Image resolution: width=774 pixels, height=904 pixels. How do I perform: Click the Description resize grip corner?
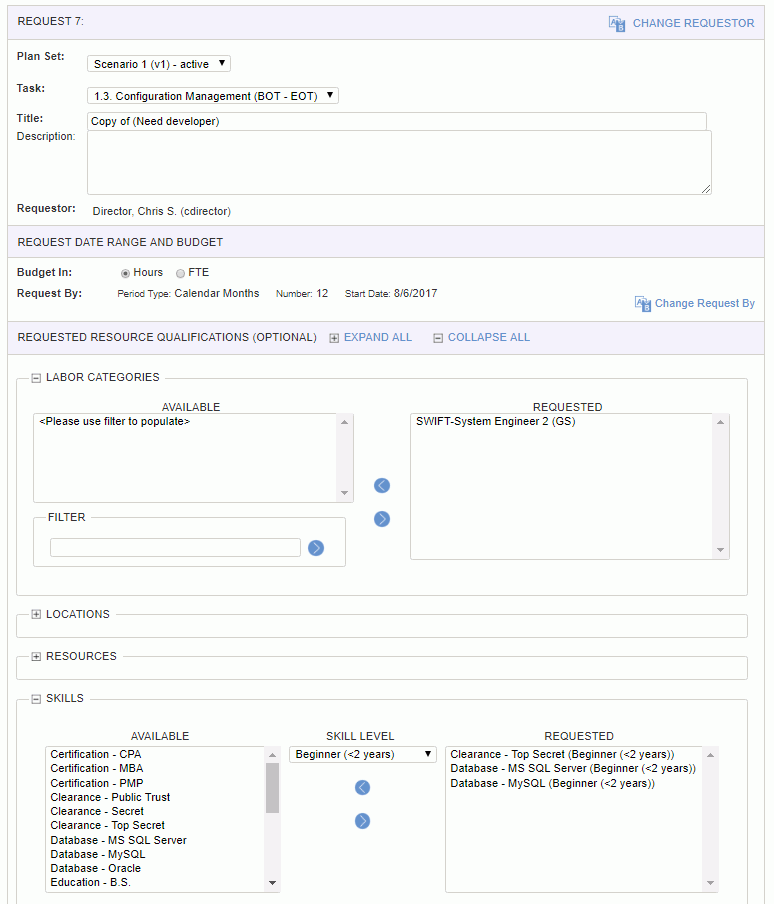(706, 189)
